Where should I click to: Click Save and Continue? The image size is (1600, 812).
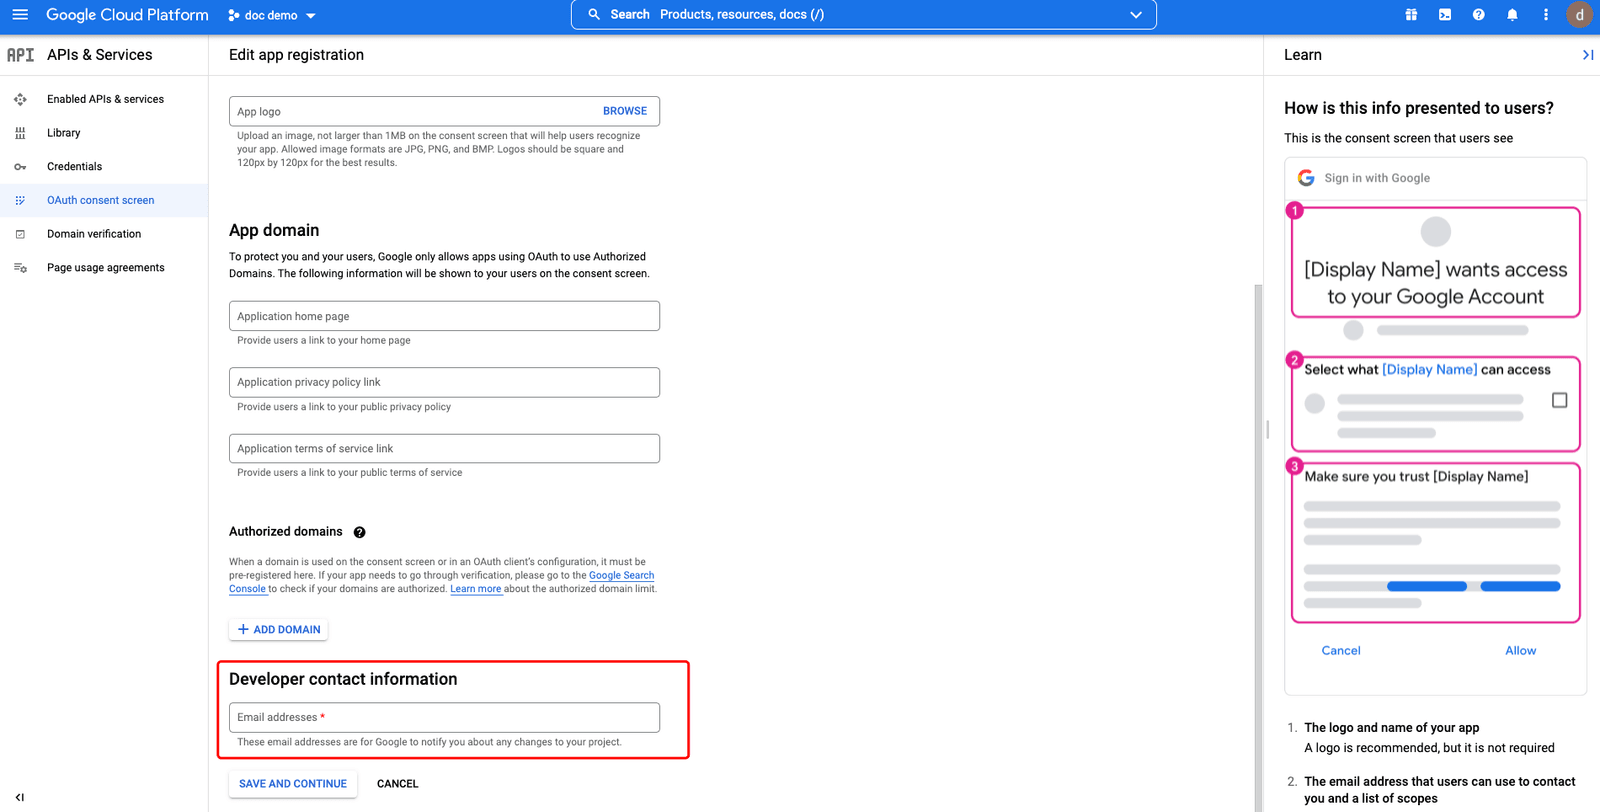click(293, 784)
